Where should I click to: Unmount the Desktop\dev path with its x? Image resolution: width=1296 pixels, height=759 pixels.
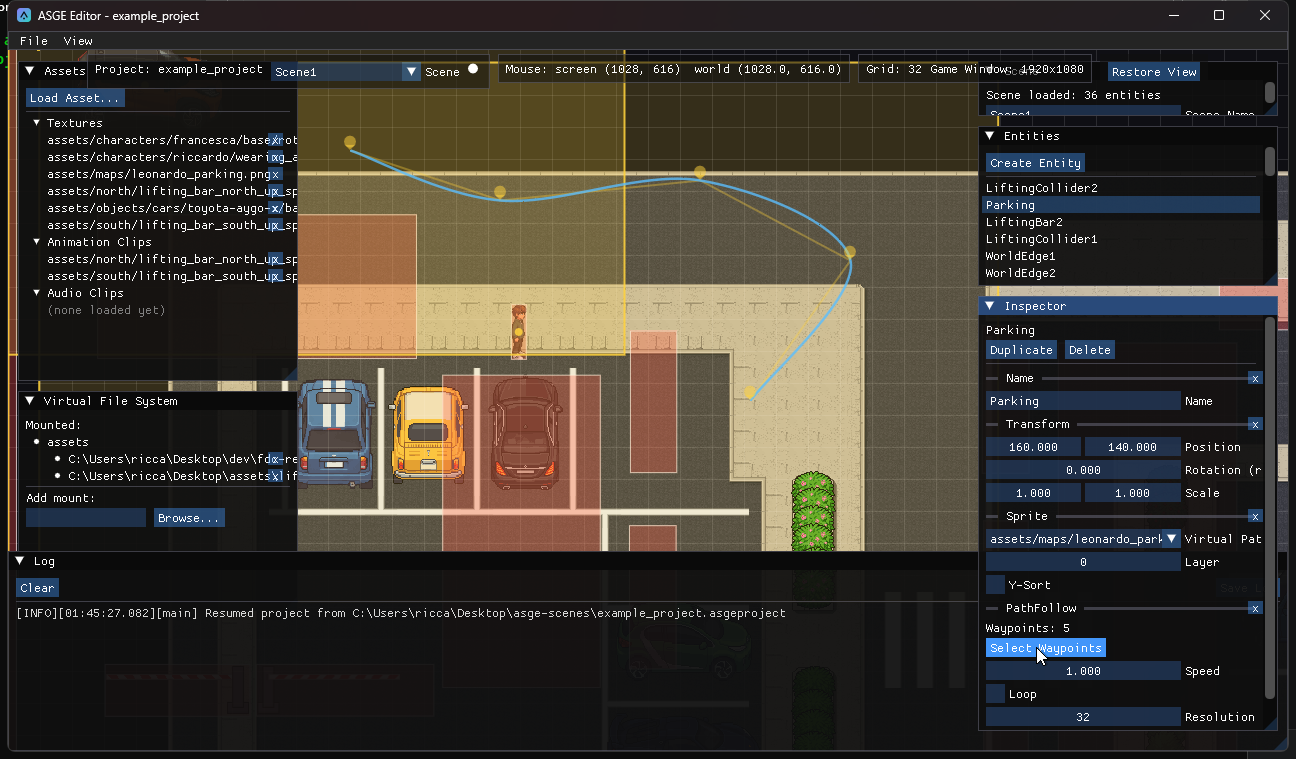(x=276, y=459)
